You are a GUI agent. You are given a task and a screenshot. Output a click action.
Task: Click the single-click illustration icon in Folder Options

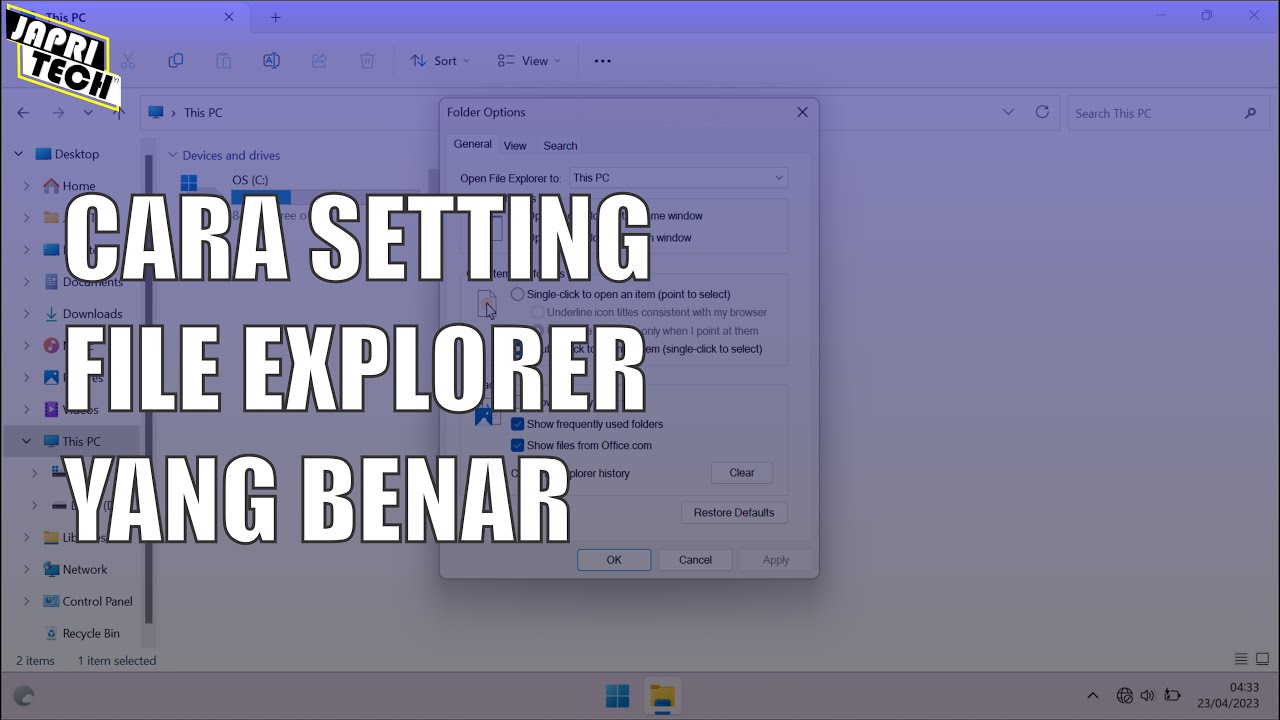(487, 304)
